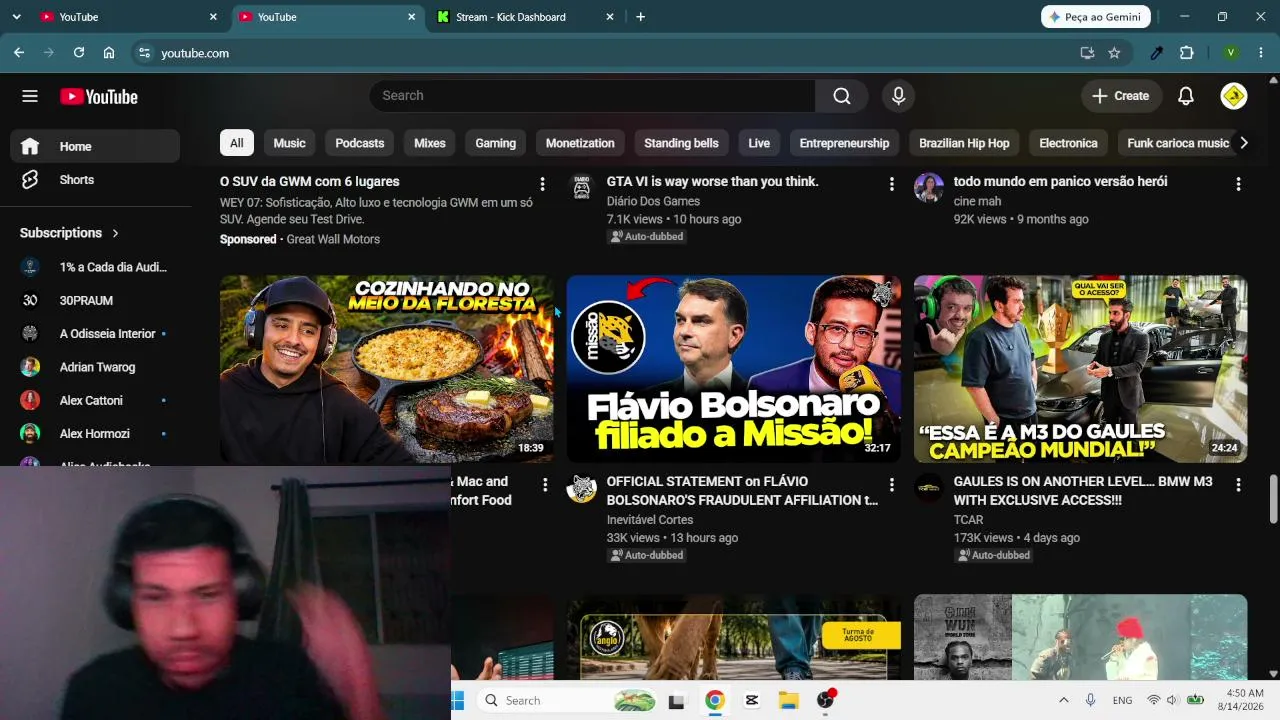Open the YouTube account avatar menu
The height and width of the screenshot is (720, 1280).
1233,96
